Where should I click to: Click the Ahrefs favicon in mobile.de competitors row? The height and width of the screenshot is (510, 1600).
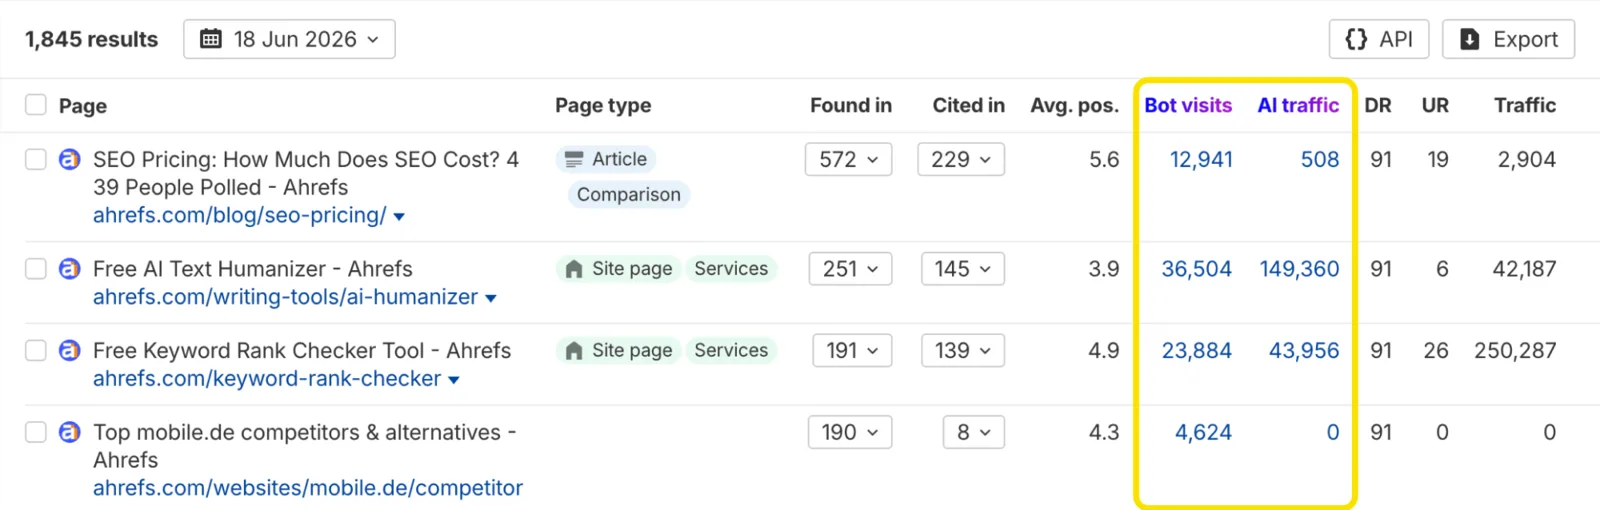tap(69, 432)
